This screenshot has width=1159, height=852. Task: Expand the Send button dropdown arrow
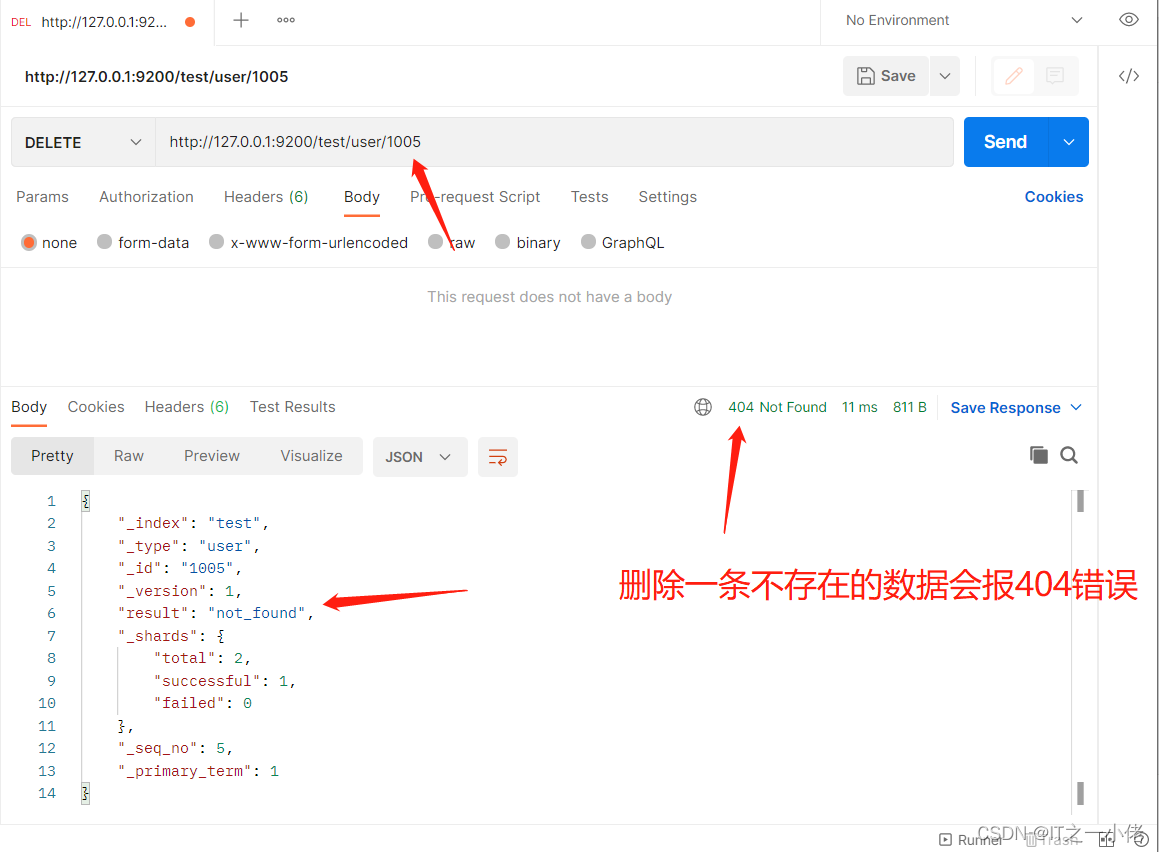(1069, 142)
